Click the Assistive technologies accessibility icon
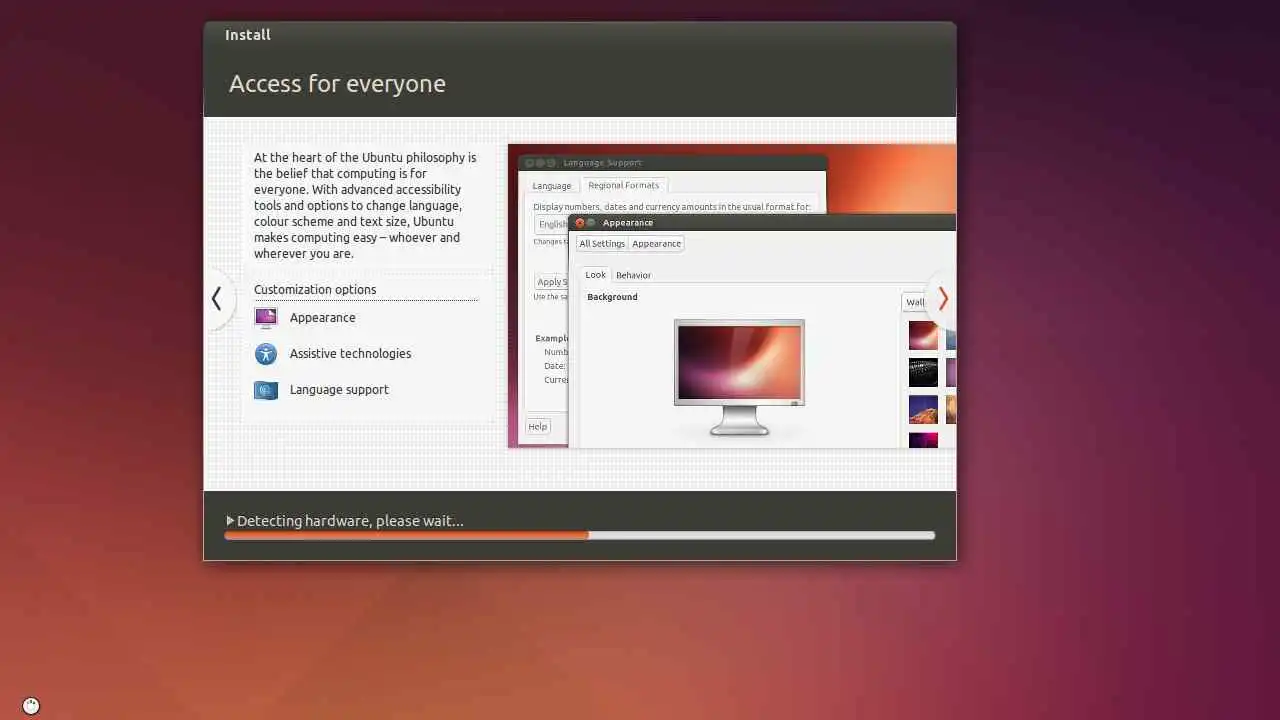This screenshot has height=720, width=1280. (266, 354)
